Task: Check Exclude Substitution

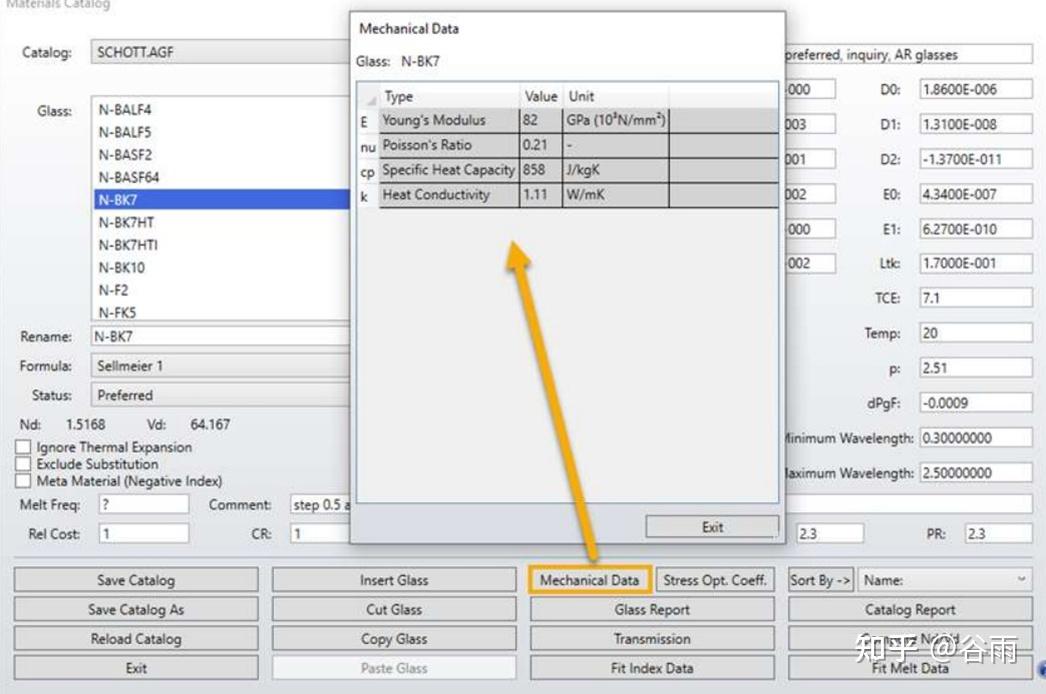Action: pos(21,463)
